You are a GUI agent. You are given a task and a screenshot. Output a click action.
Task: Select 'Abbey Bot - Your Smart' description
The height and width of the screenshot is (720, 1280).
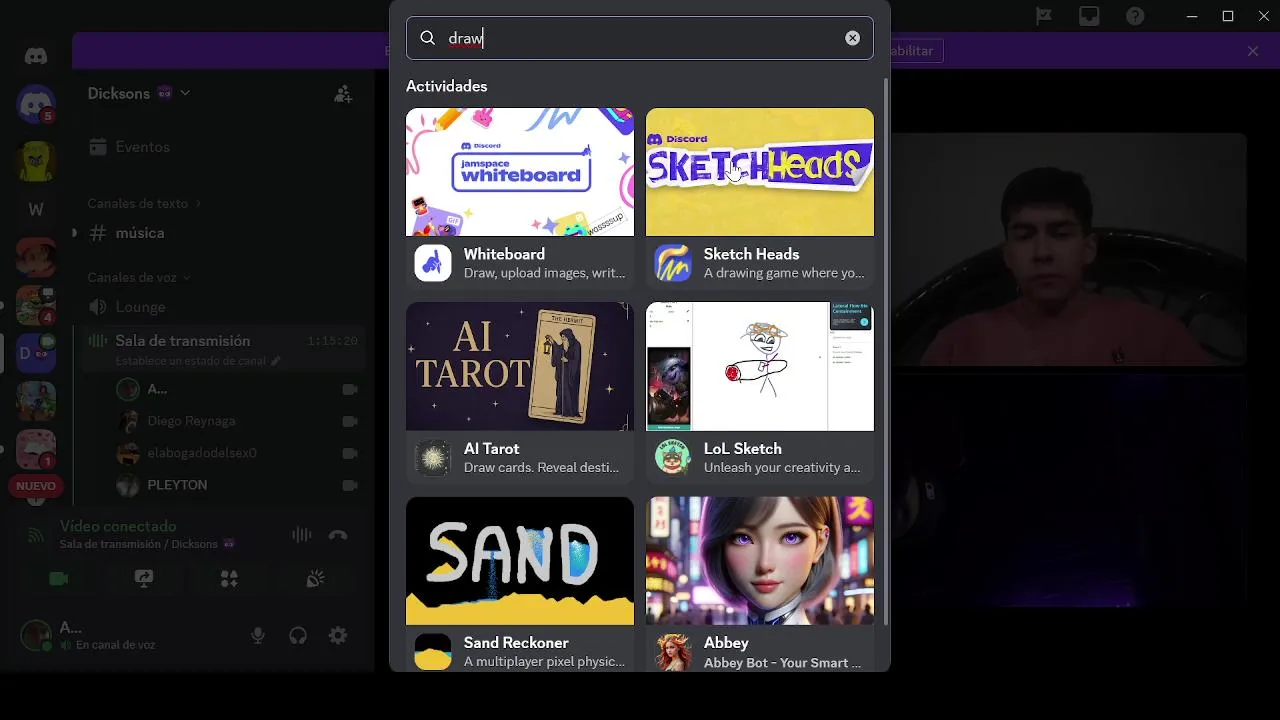pos(782,662)
